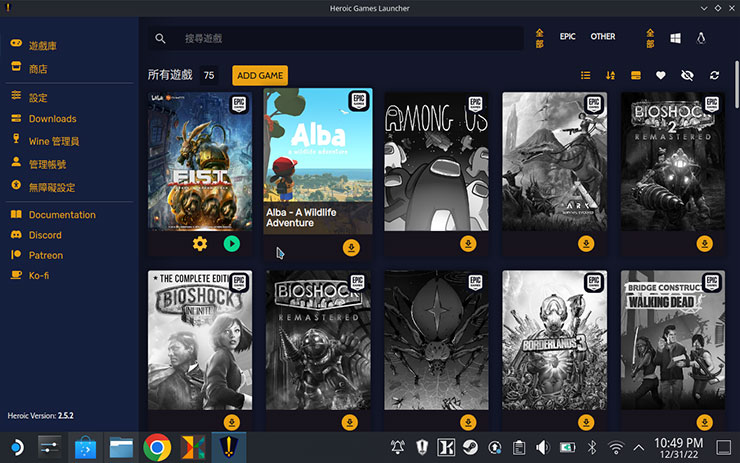The image size is (740, 463).
Task: Open system settings from the taskbar
Action: 50,447
